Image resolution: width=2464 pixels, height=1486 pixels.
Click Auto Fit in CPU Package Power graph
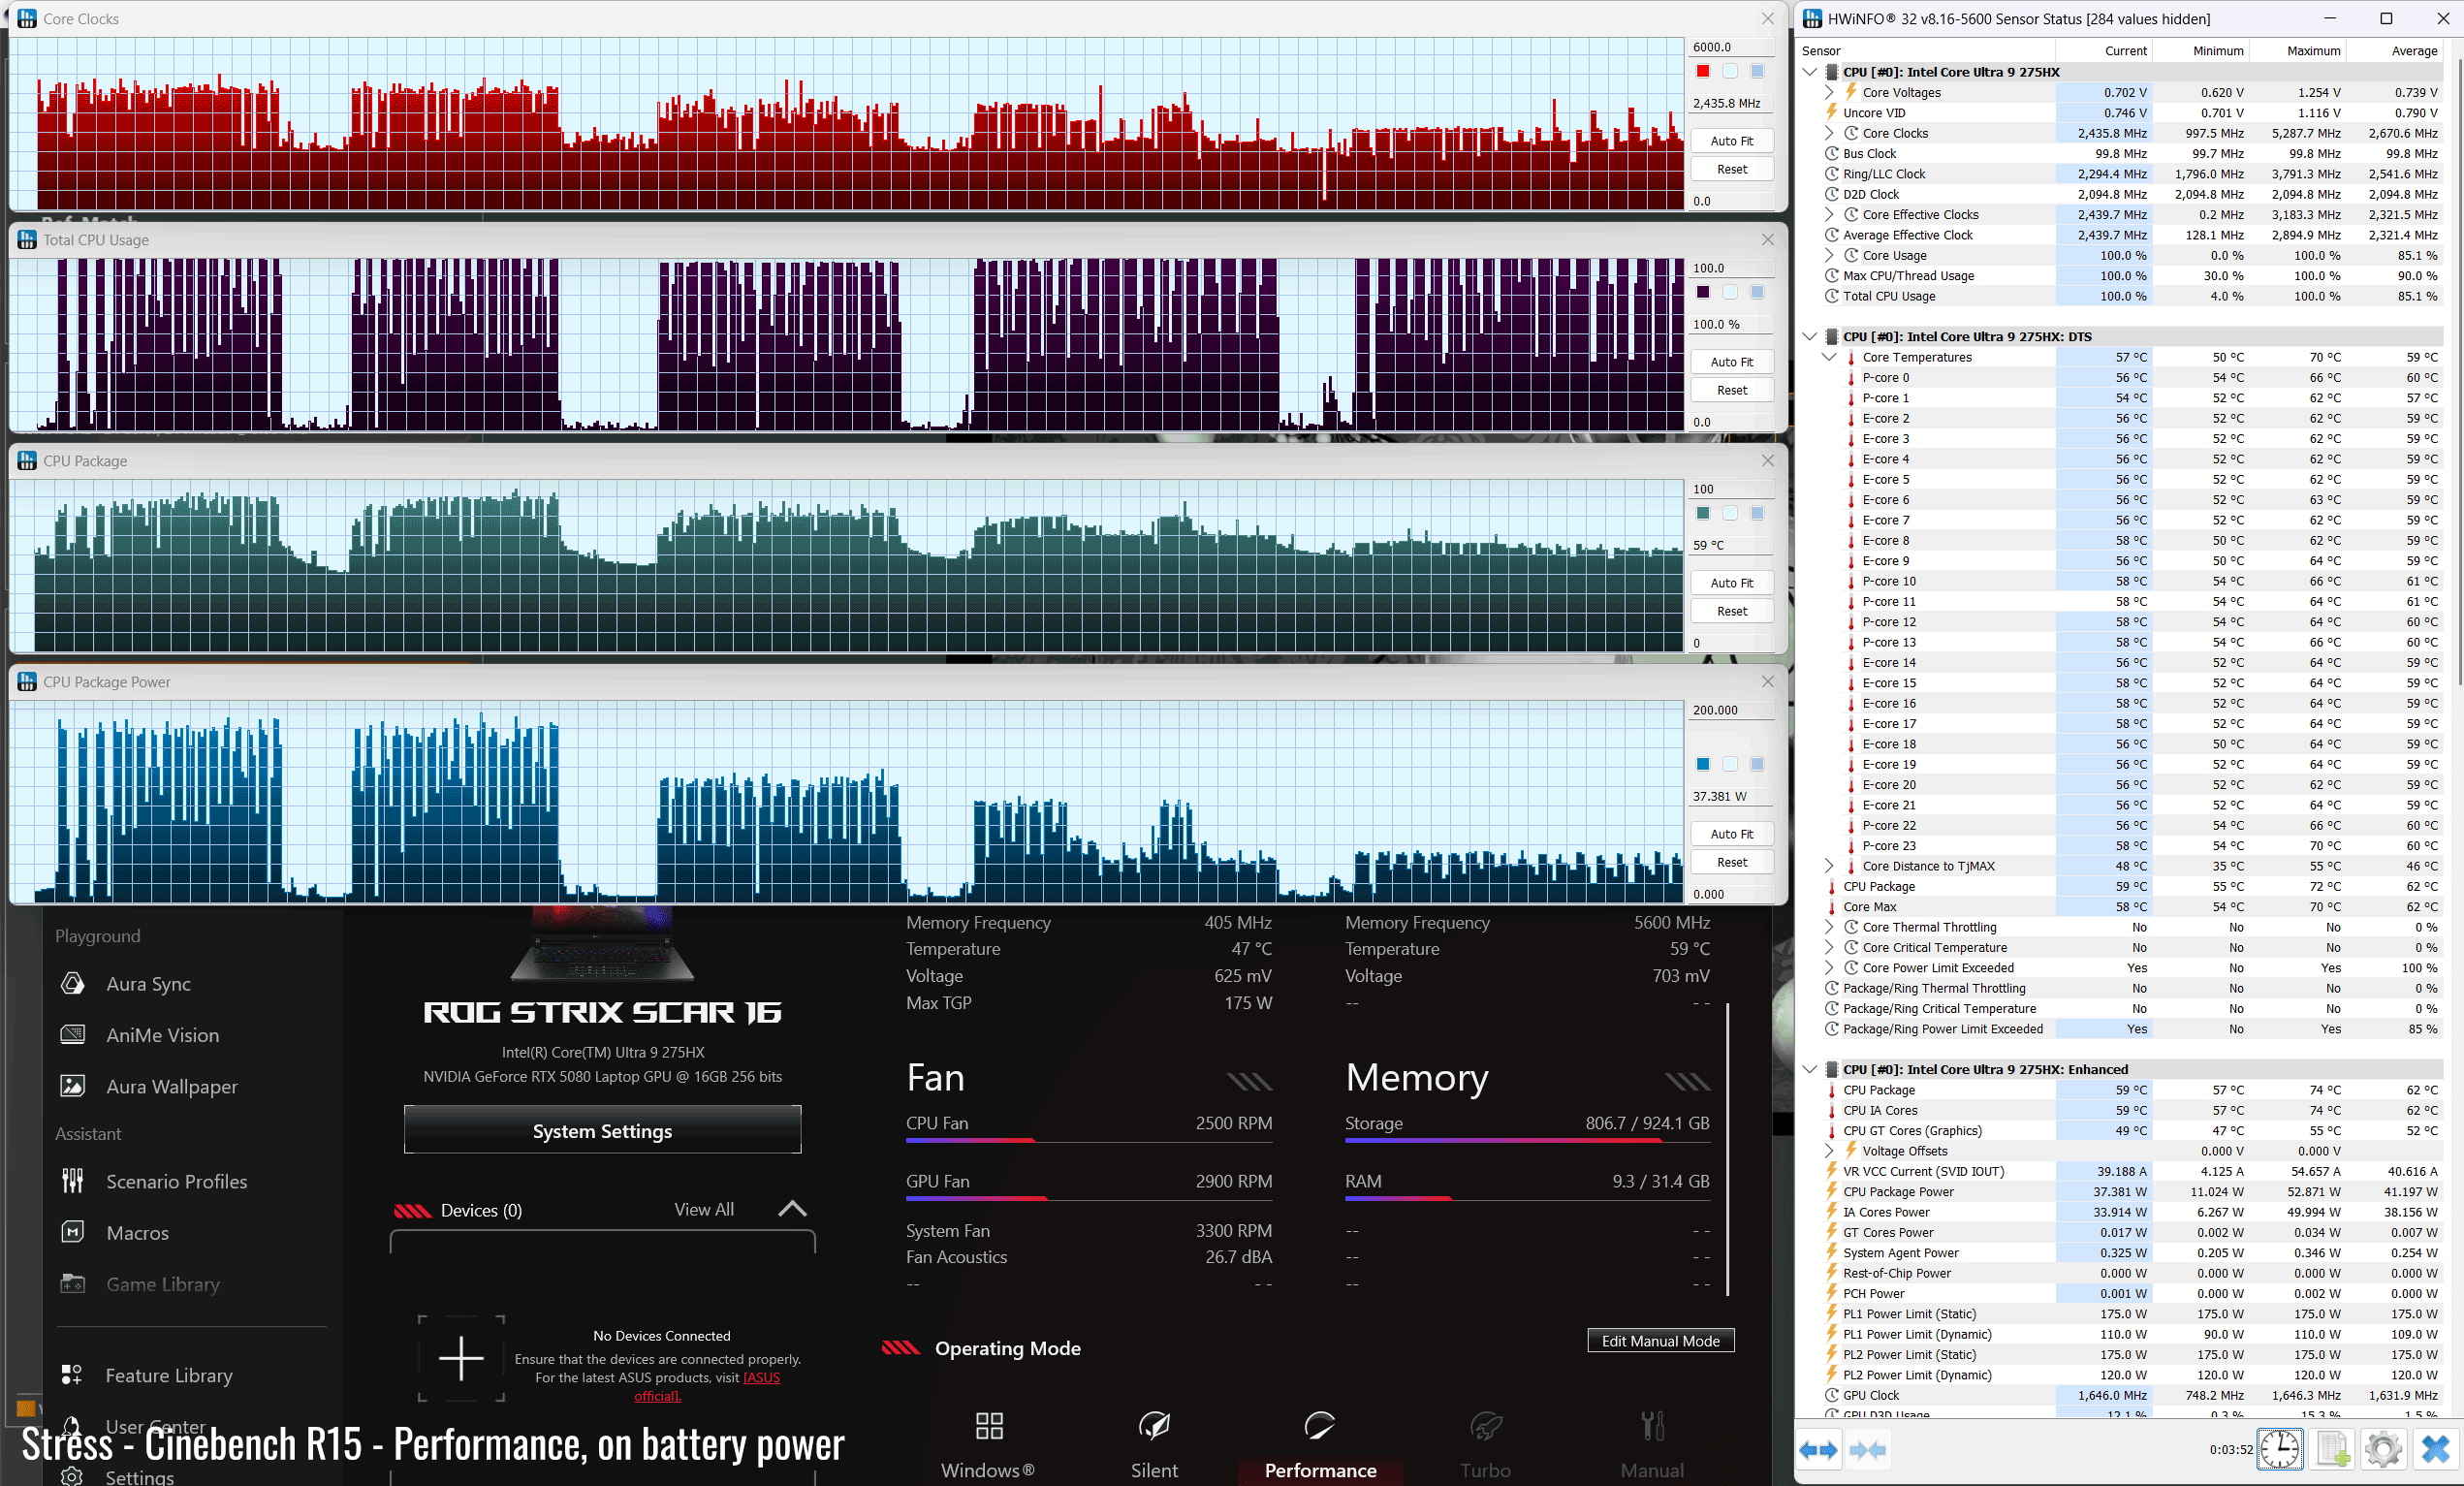point(1732,834)
